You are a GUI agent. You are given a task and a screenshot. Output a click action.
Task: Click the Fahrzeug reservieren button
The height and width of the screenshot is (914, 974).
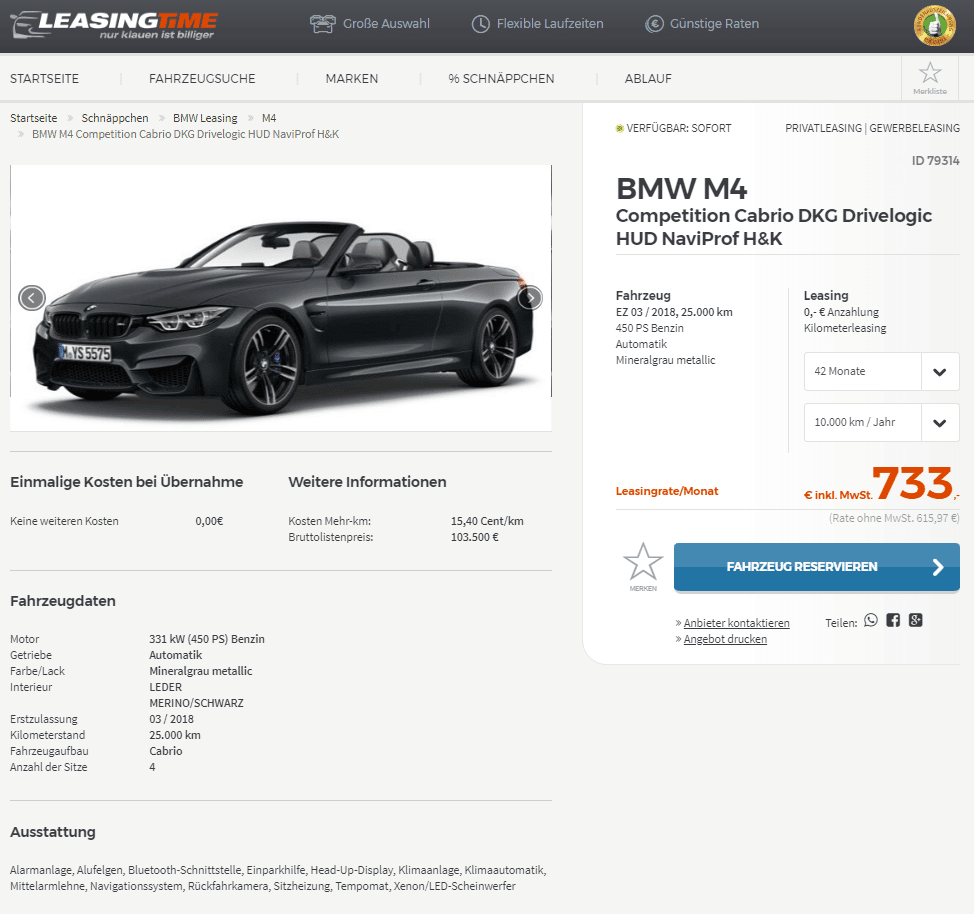click(x=817, y=567)
